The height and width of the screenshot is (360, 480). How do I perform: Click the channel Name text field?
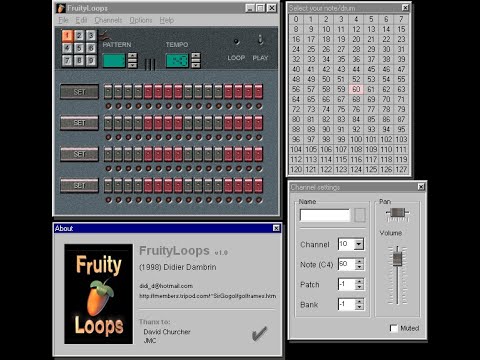(325, 215)
